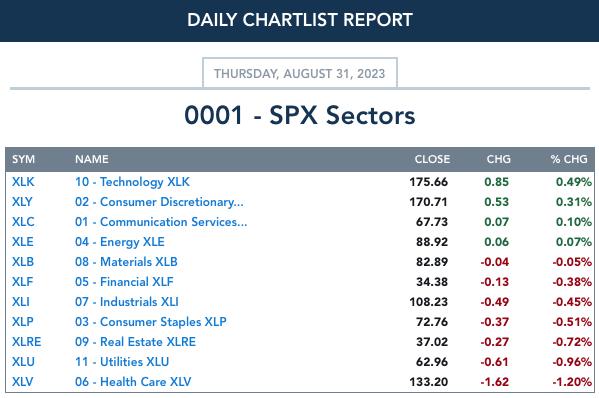Open 07 - Industrials XLI link
599x398 pixels.
127,302
